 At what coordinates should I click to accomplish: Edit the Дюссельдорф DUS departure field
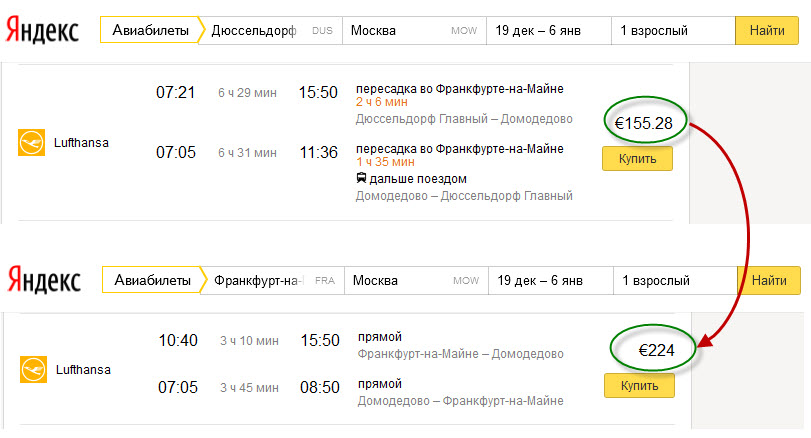[271, 31]
